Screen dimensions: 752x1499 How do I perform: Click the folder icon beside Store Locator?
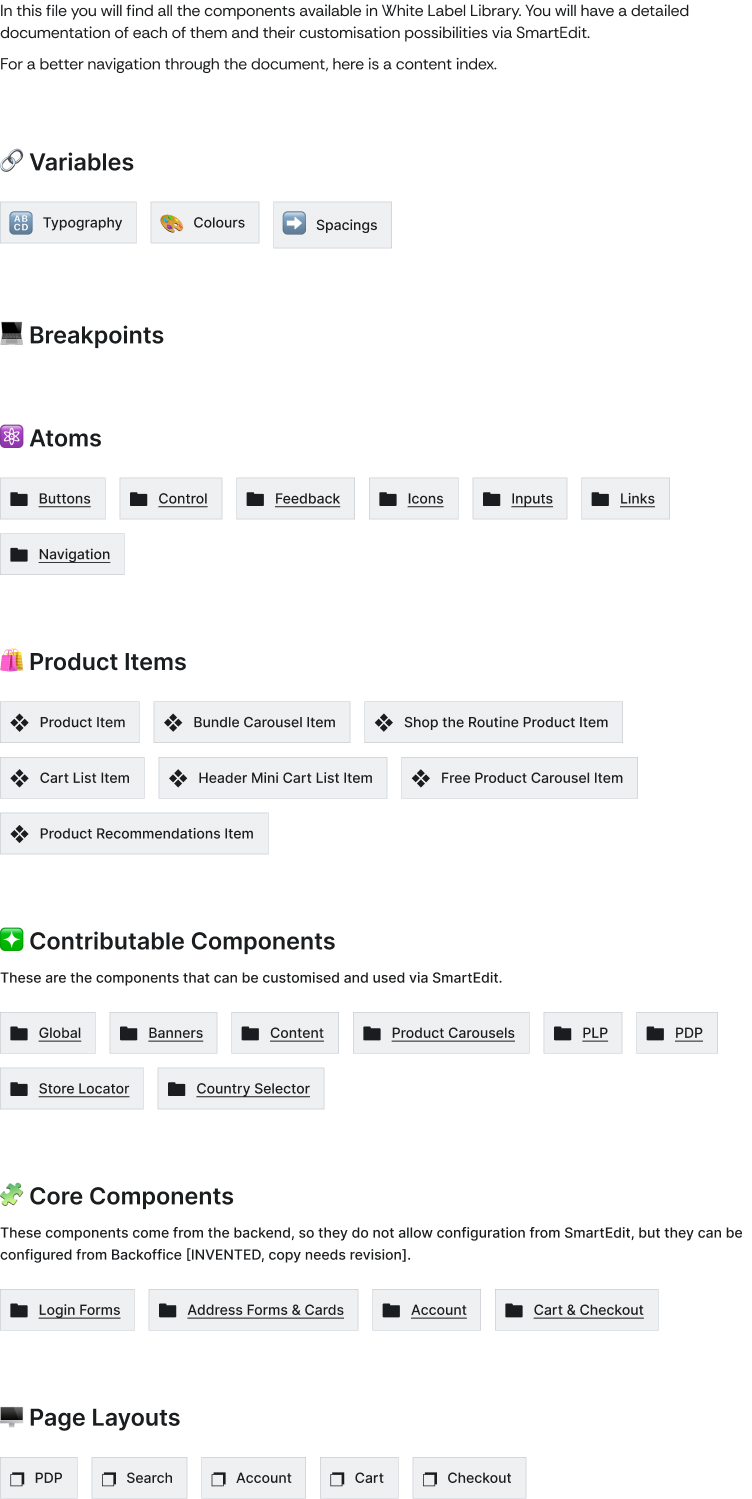[x=19, y=1089]
